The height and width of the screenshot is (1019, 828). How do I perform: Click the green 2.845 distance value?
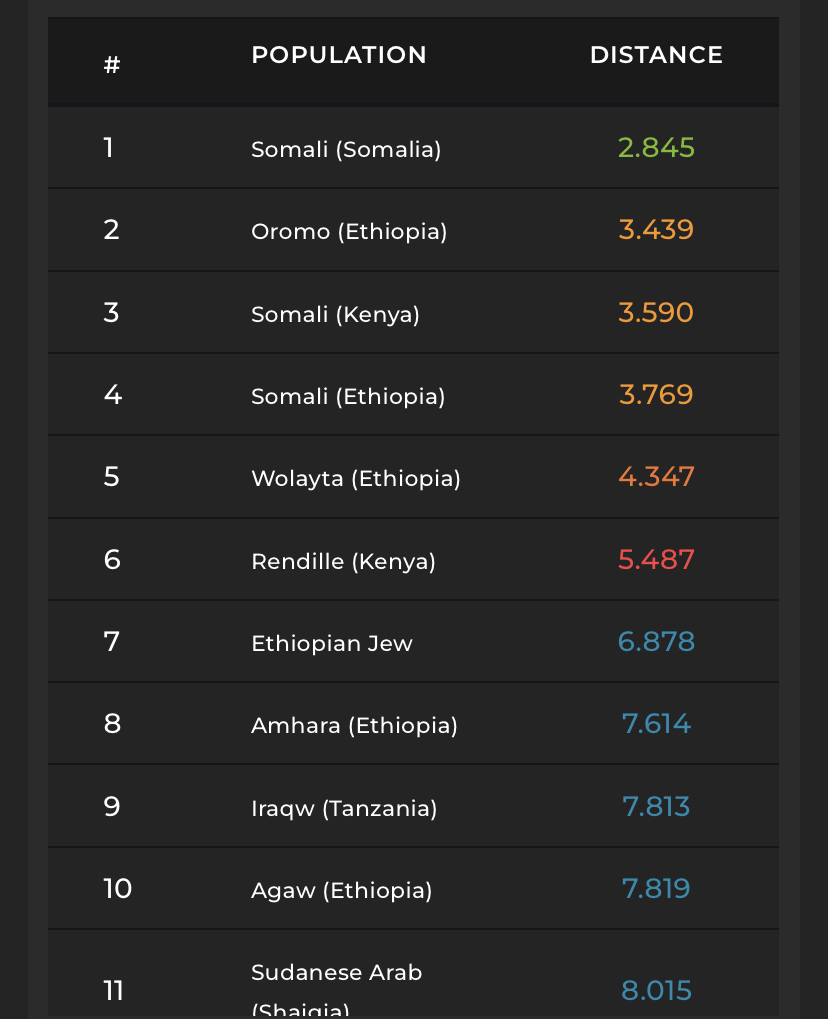pyautogui.click(x=656, y=148)
